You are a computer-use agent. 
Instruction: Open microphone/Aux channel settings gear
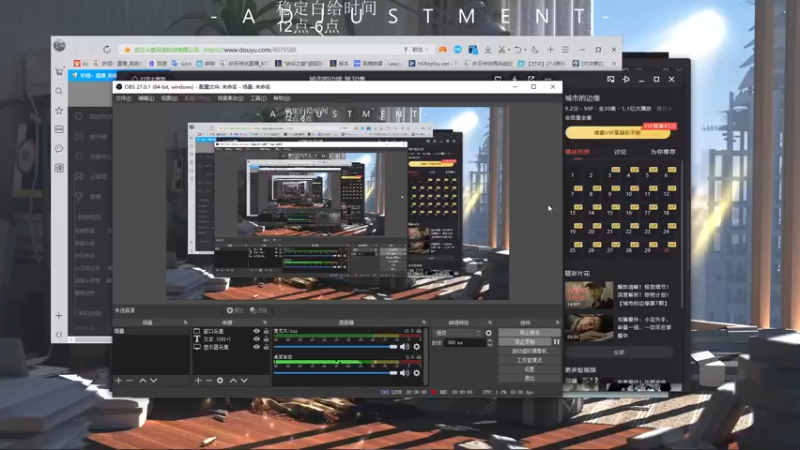[417, 347]
